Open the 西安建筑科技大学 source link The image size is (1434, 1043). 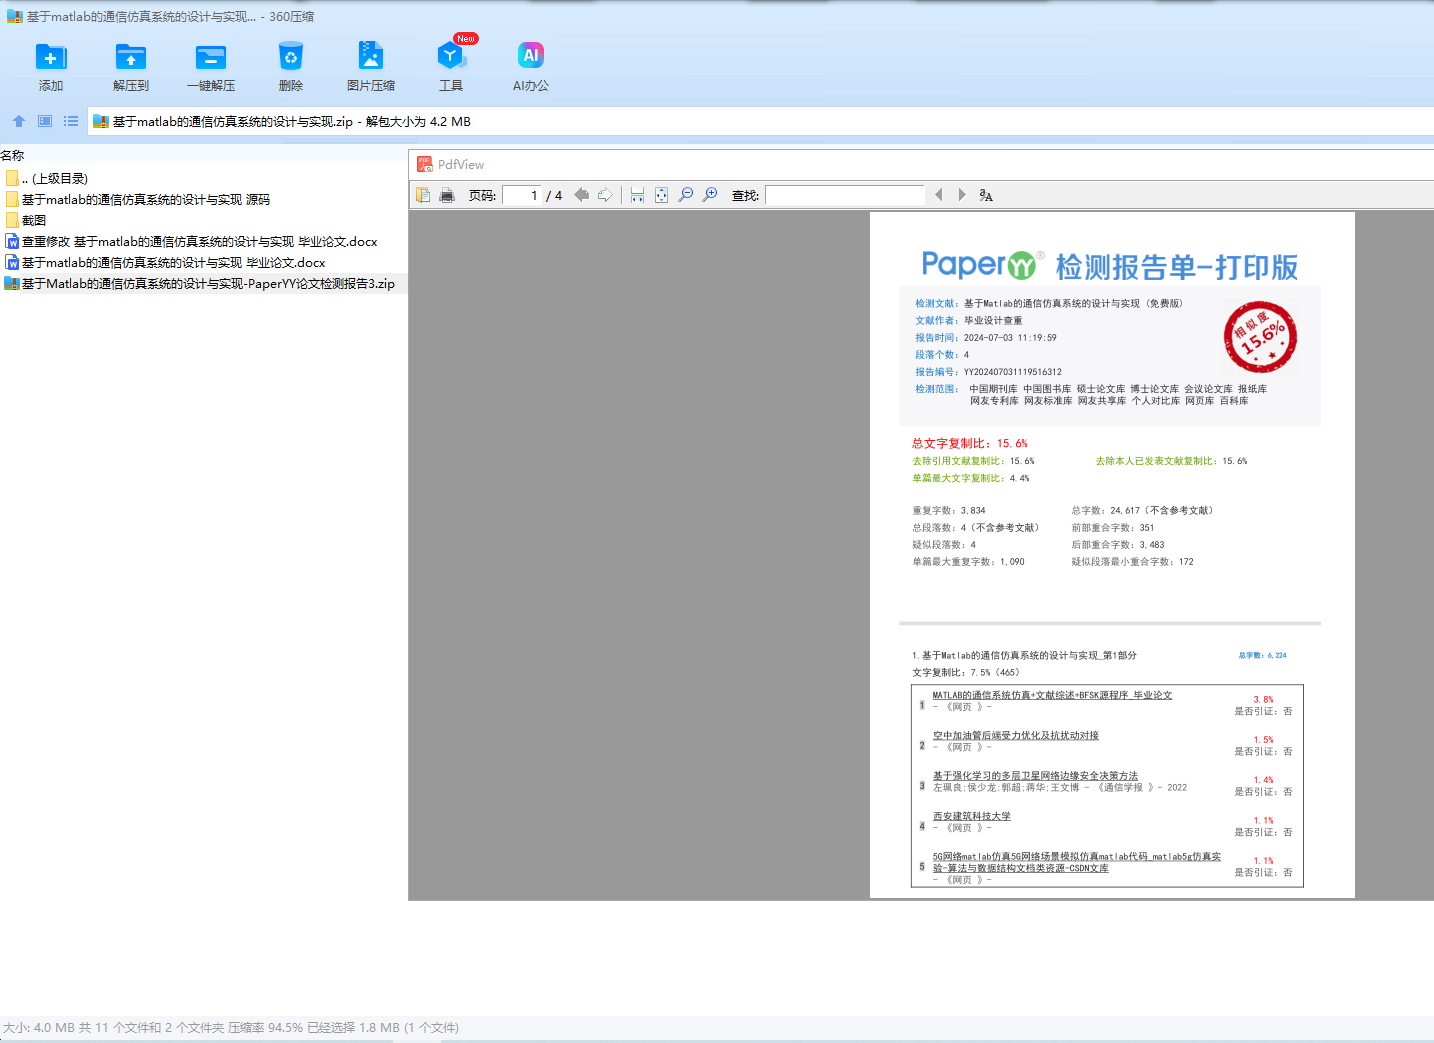[x=971, y=816]
